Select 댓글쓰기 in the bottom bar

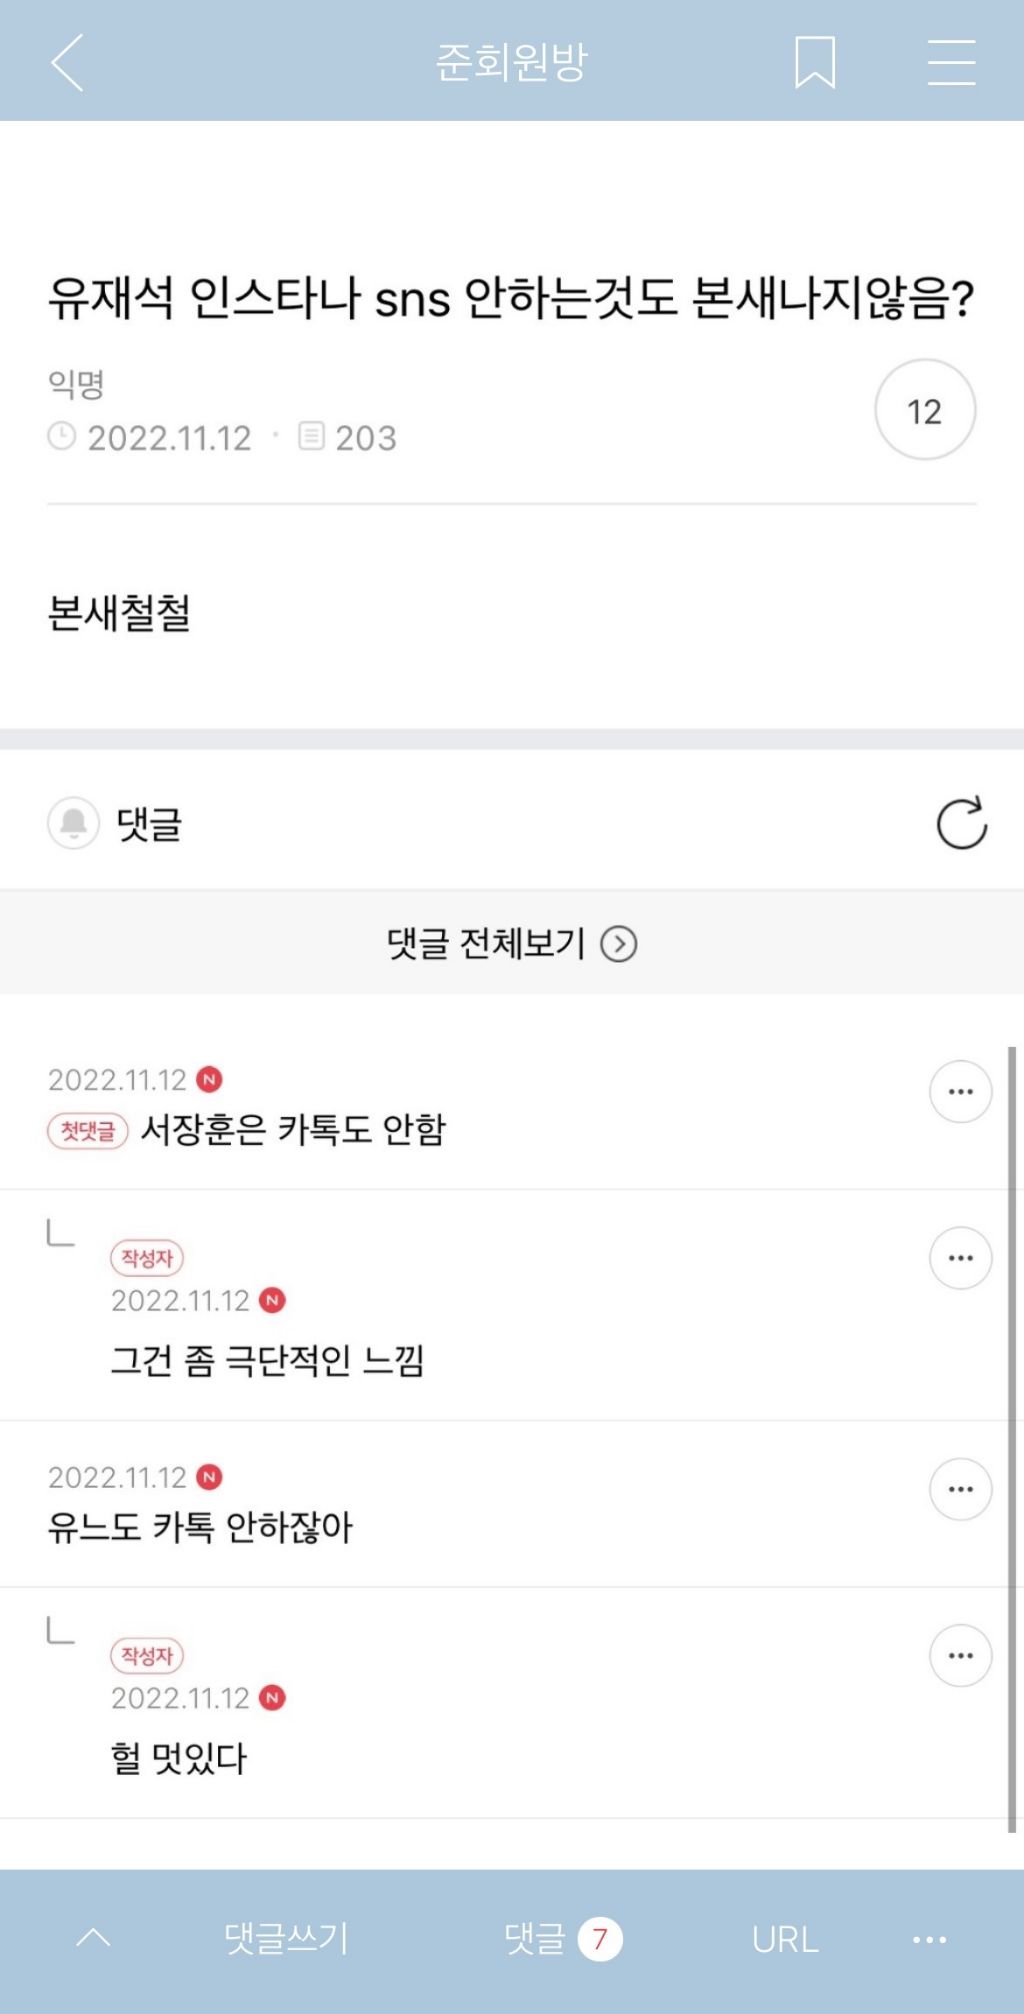[x=286, y=1938]
